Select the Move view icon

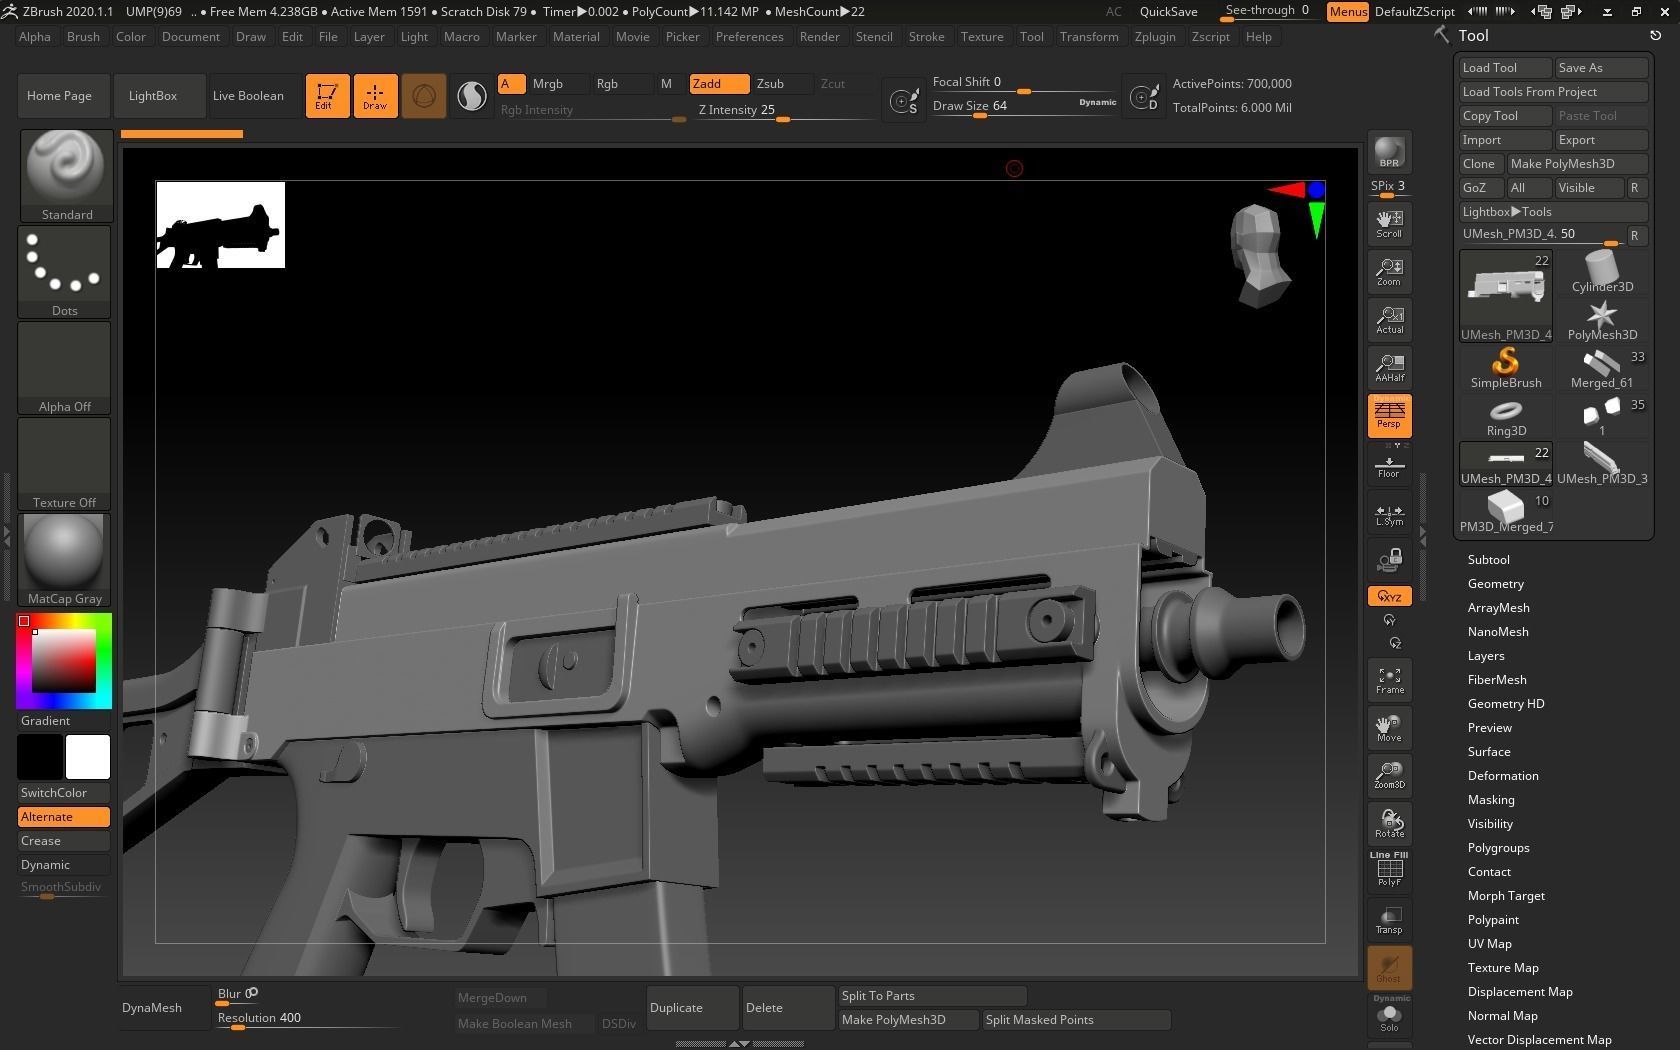(1389, 728)
